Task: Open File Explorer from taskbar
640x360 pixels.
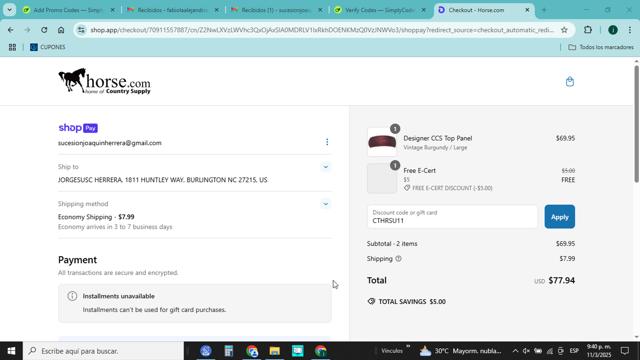Action: 275,351
